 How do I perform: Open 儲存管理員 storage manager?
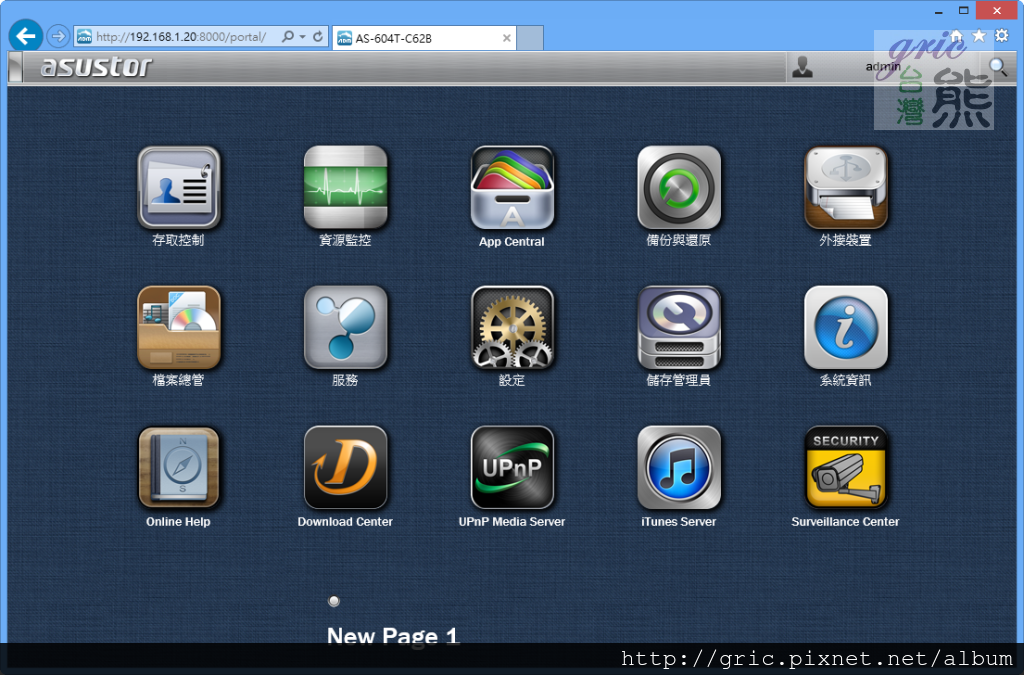(x=679, y=327)
